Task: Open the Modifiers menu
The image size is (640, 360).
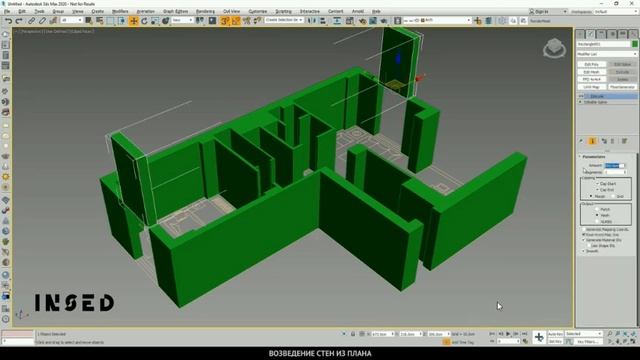Action: pos(120,11)
